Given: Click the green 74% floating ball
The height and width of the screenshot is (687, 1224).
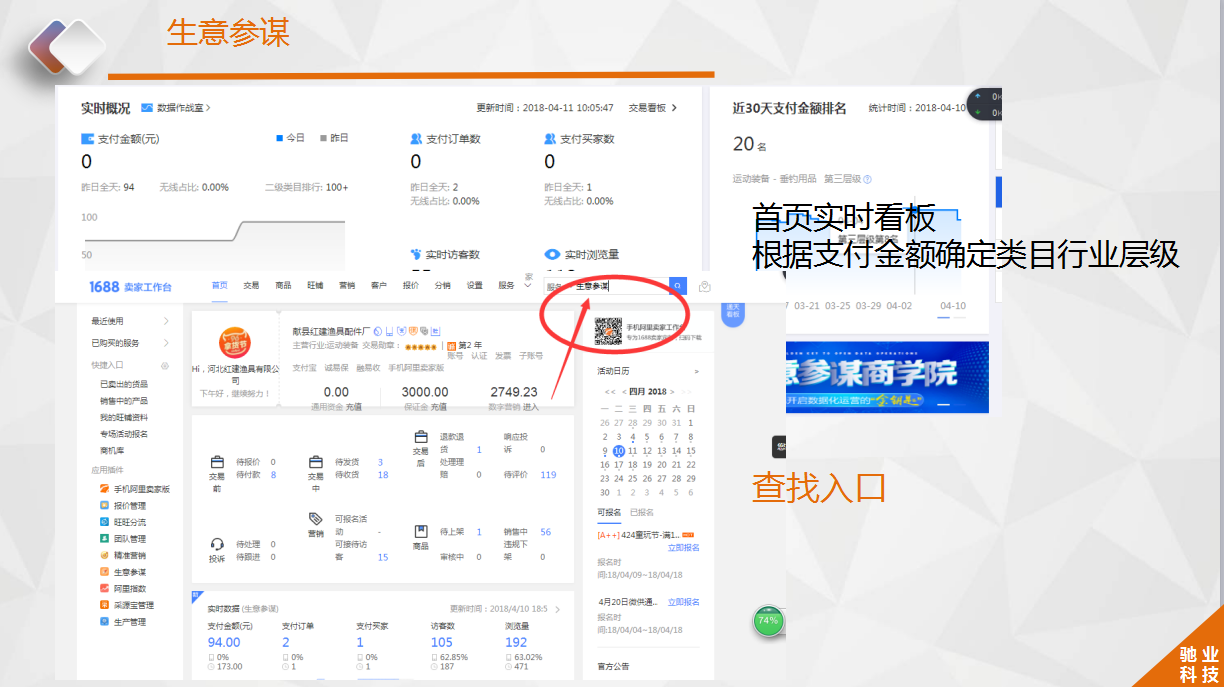Looking at the screenshot, I should pyautogui.click(x=768, y=621).
